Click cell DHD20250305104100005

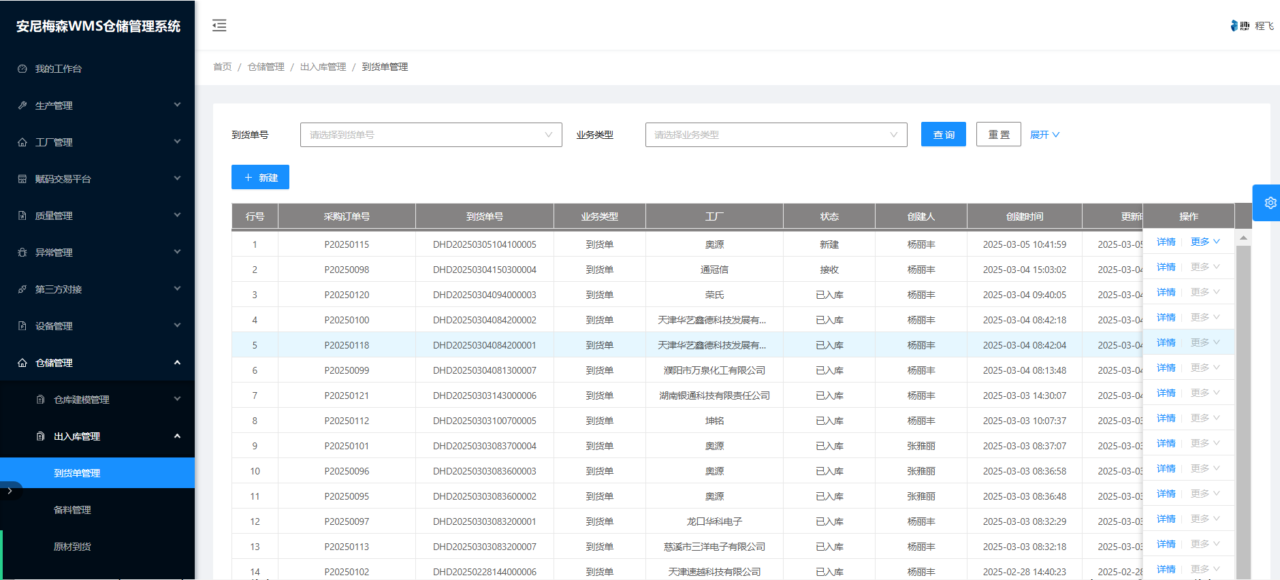pos(485,244)
